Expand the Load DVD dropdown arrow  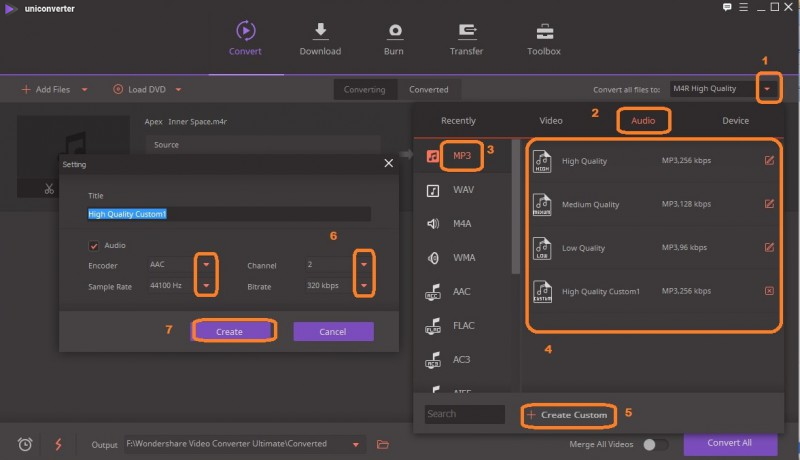click(x=178, y=90)
